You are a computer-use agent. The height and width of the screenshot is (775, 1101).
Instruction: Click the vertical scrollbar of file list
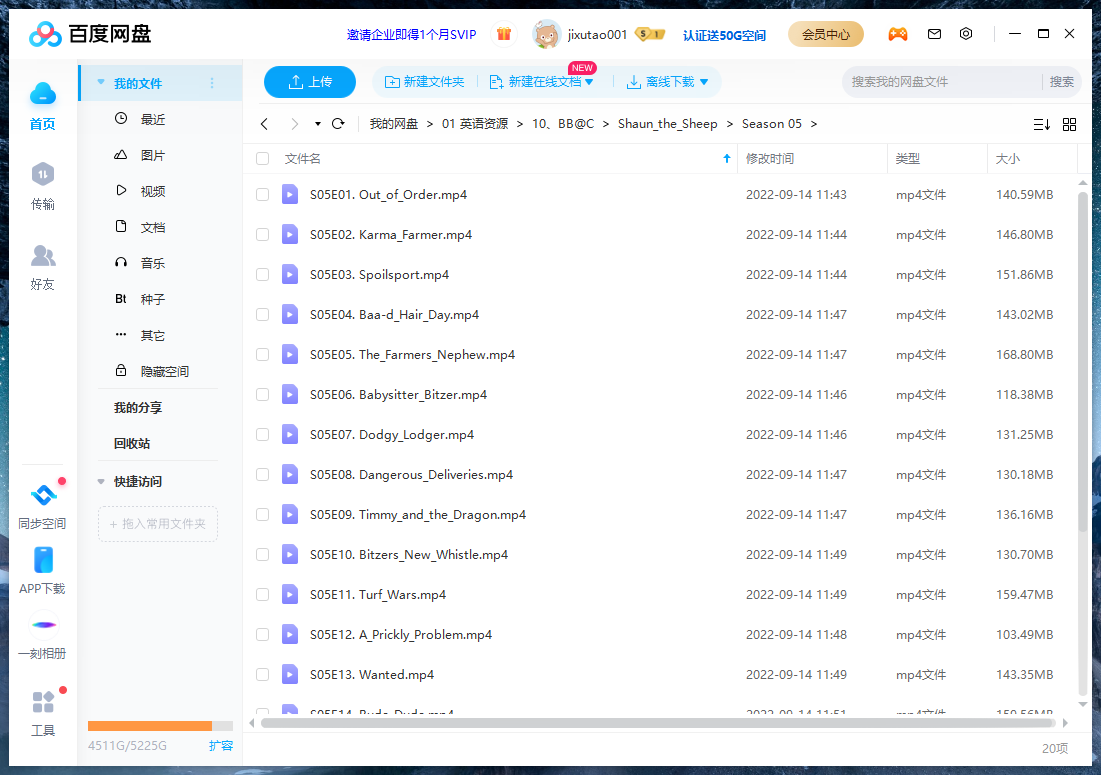(1083, 362)
